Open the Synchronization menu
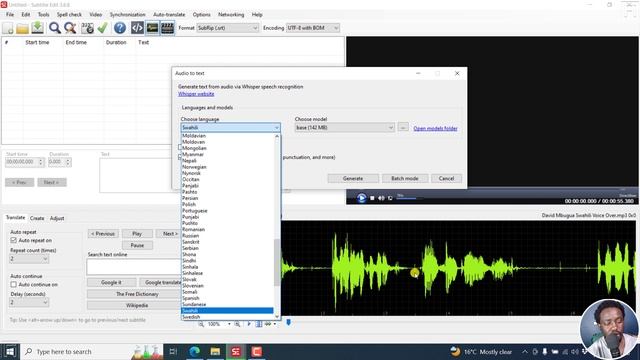This screenshot has height=360, width=640. [127, 14]
